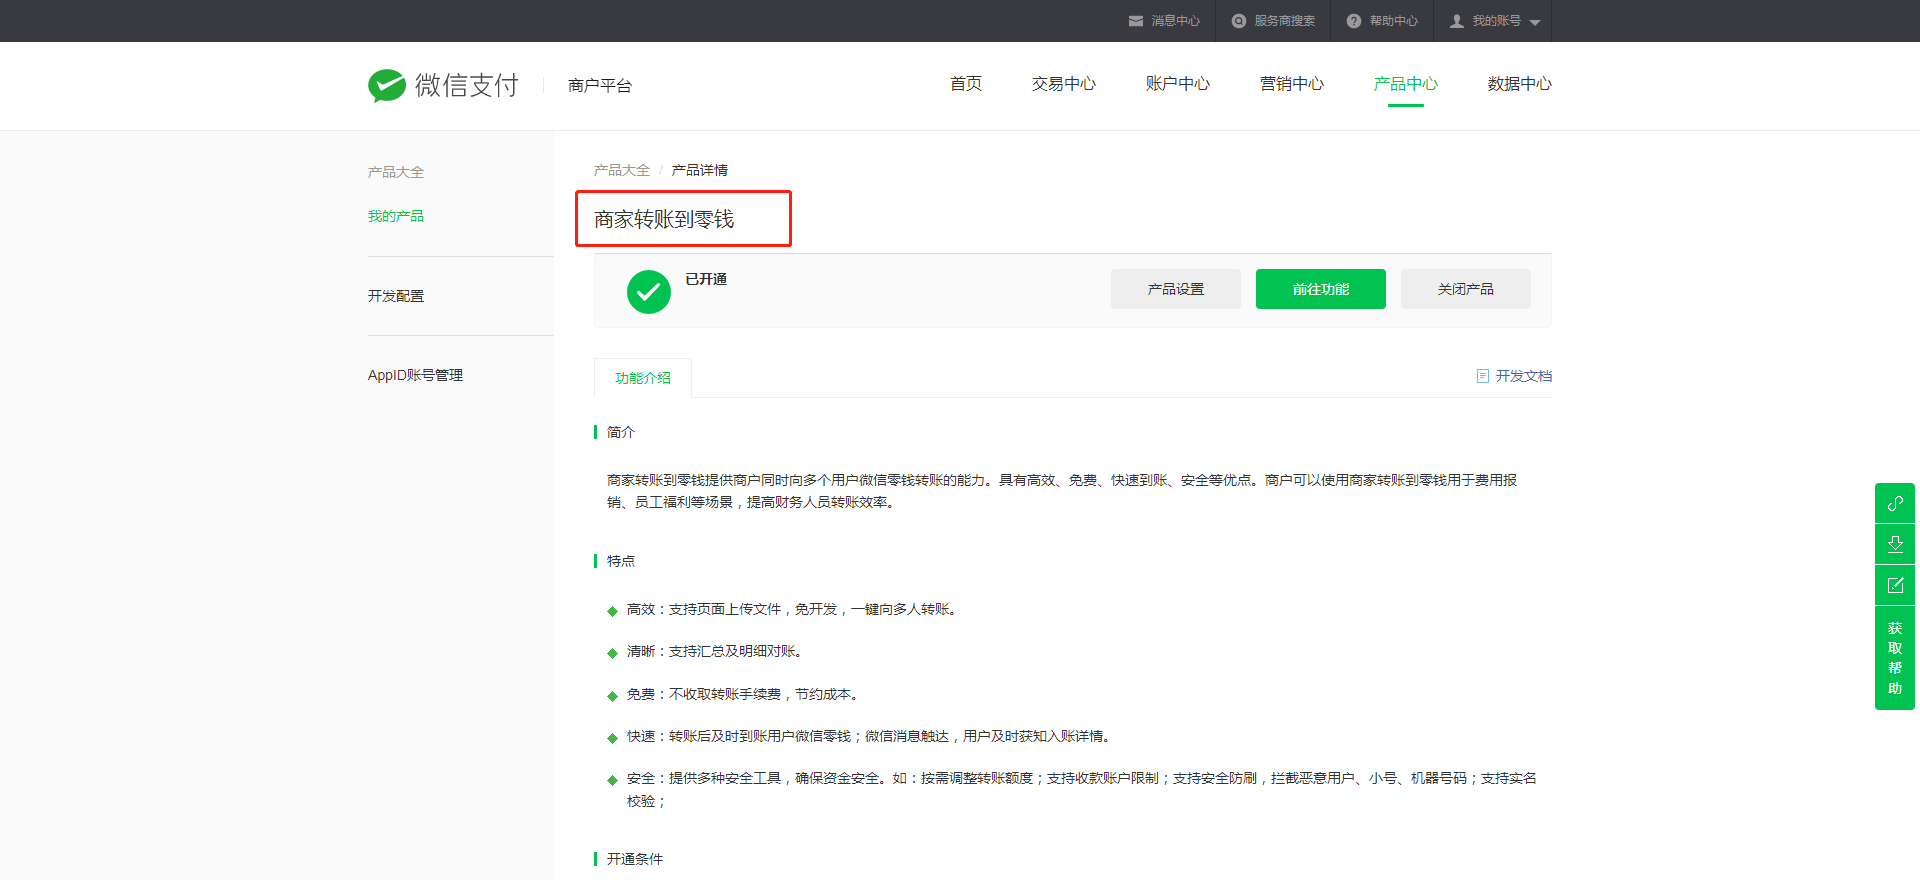Open the 产品中心 navigation item
This screenshot has height=880, width=1920.
coord(1406,84)
